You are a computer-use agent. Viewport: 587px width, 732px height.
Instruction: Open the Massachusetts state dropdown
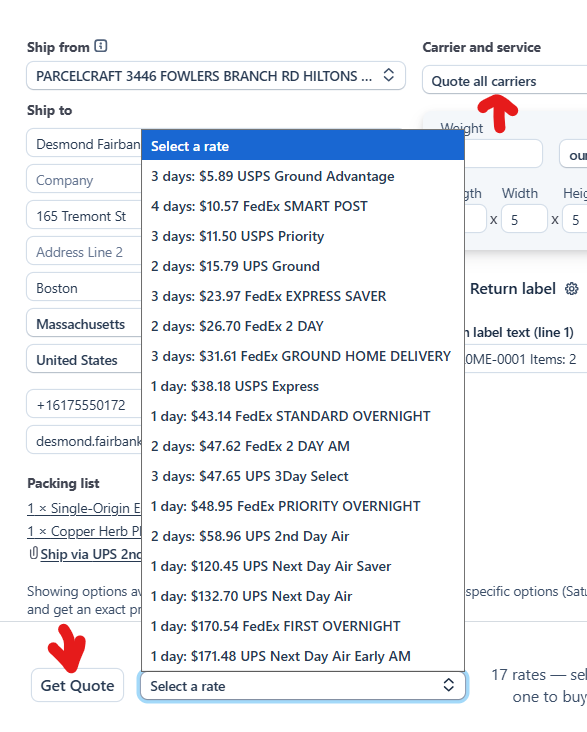tap(84, 324)
